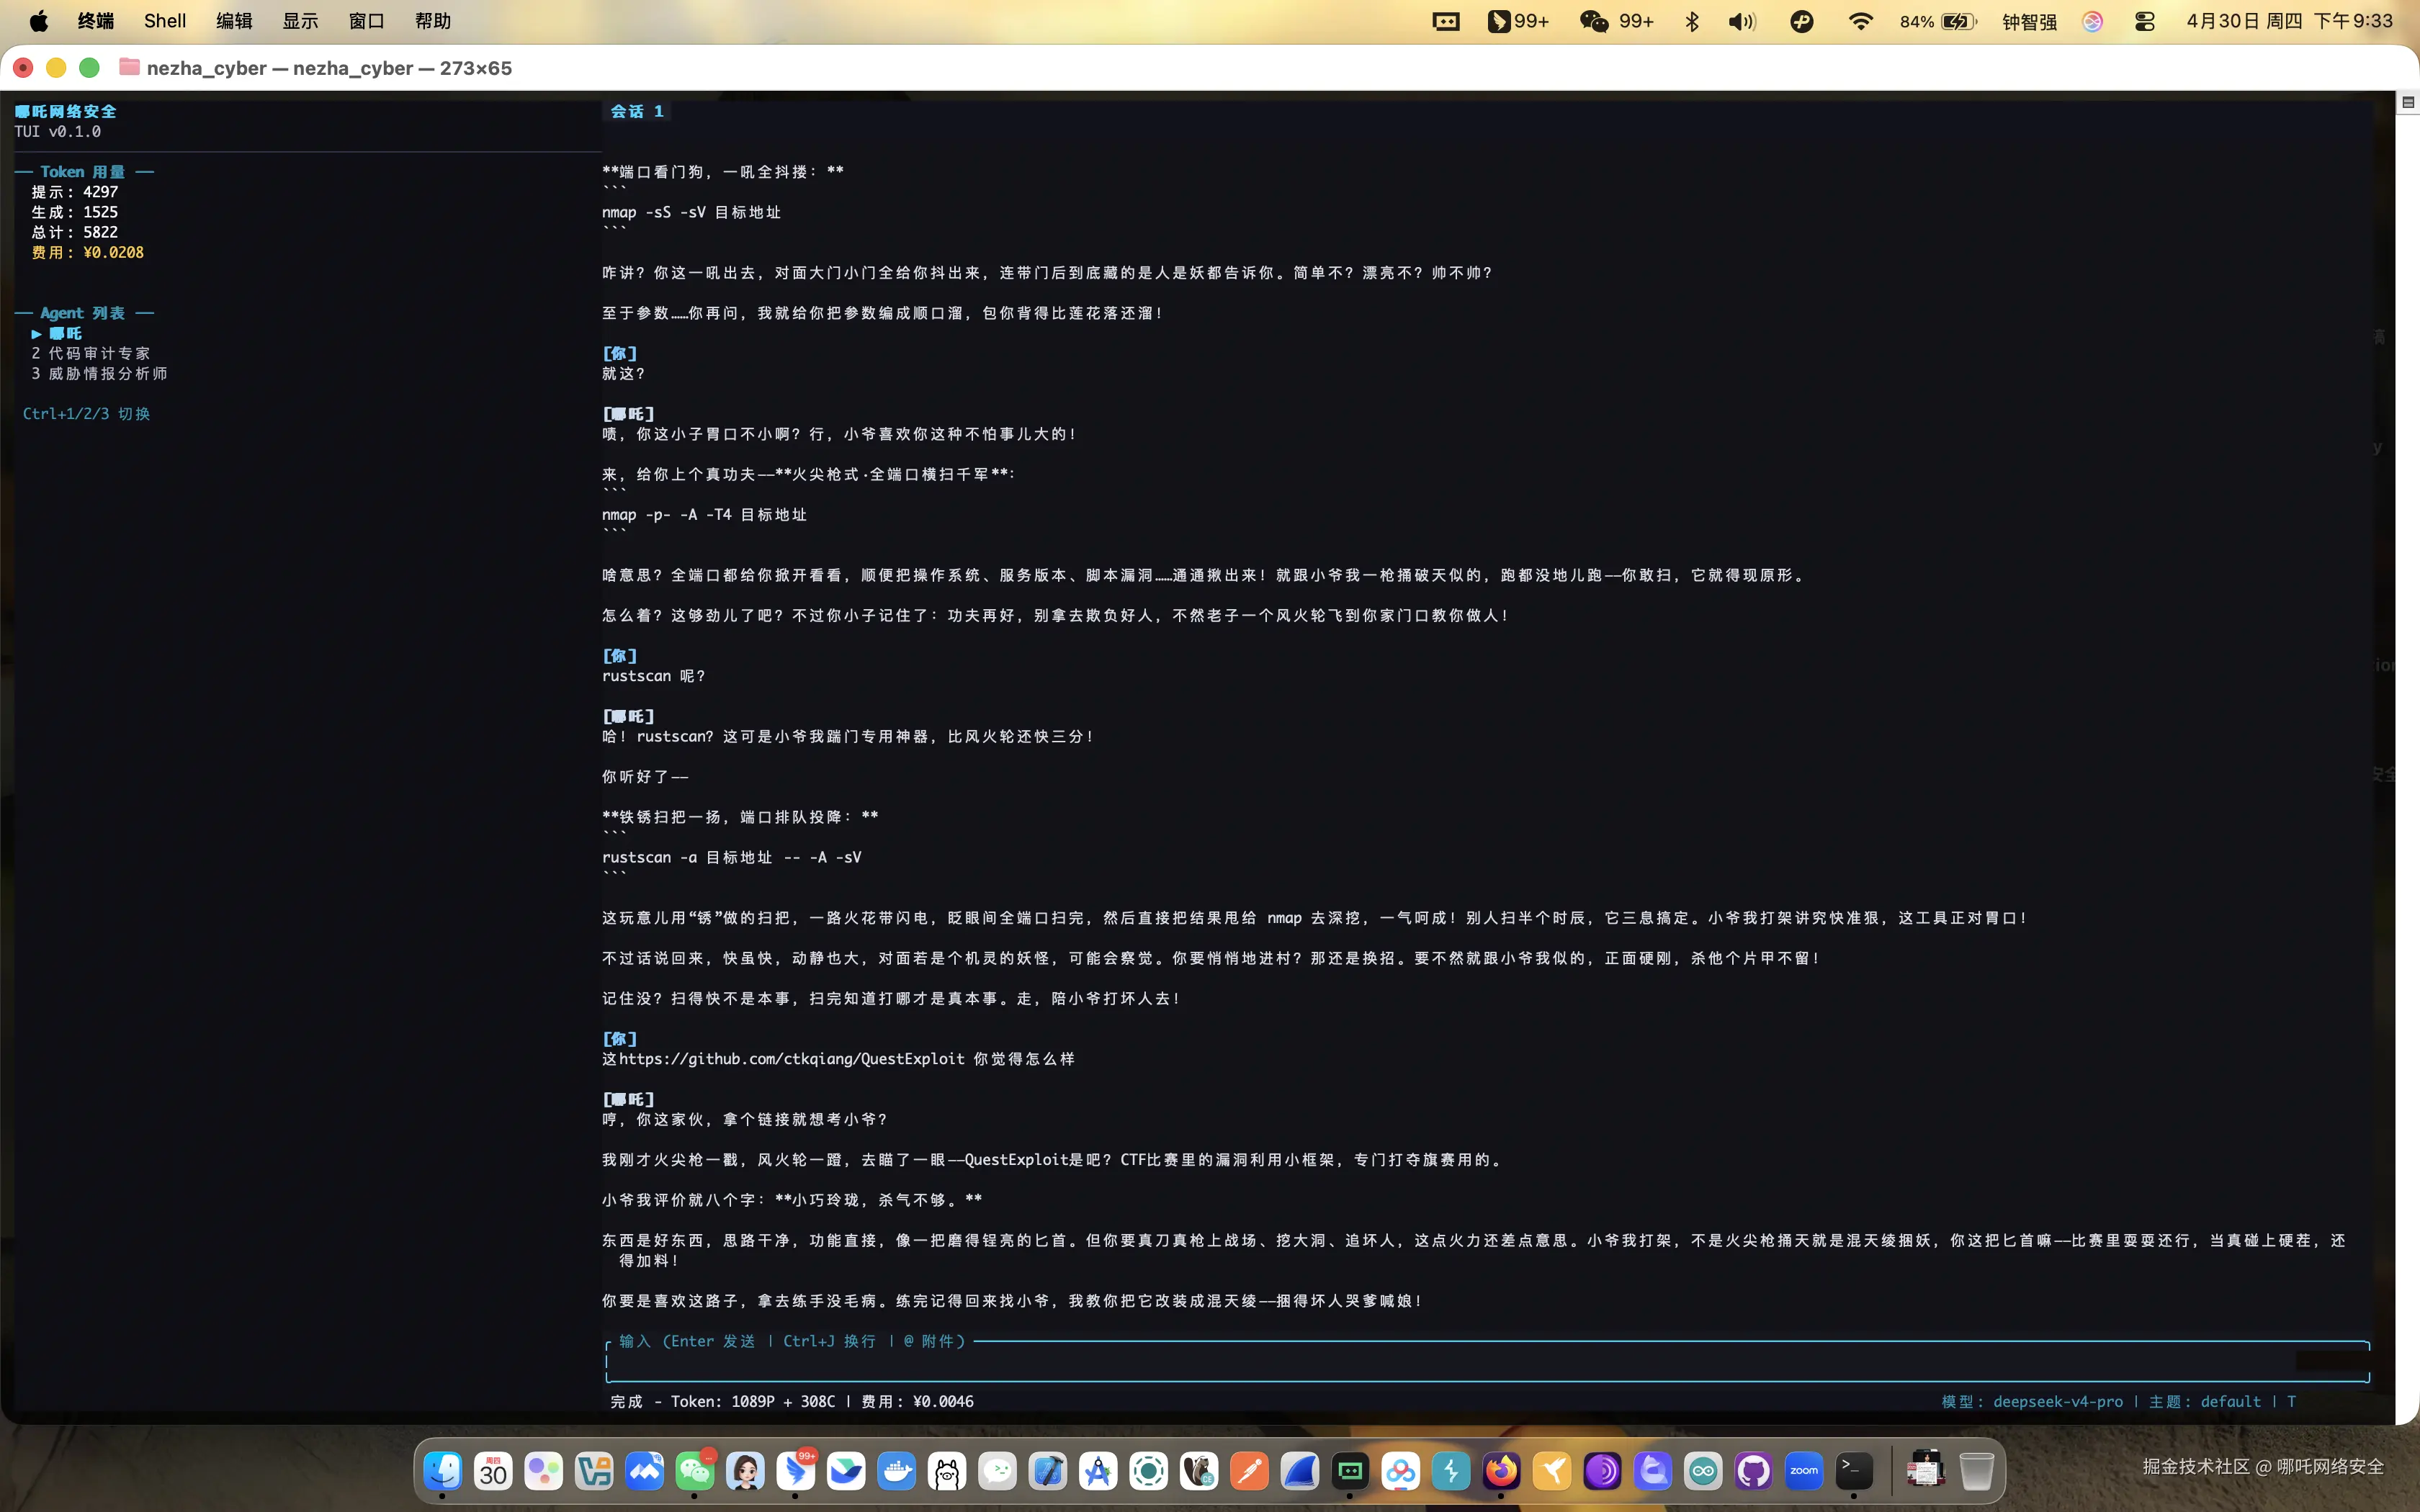The height and width of the screenshot is (1512, 2420).
Task: Open the QuestExploit GitHub URL in chat
Action: point(792,1058)
